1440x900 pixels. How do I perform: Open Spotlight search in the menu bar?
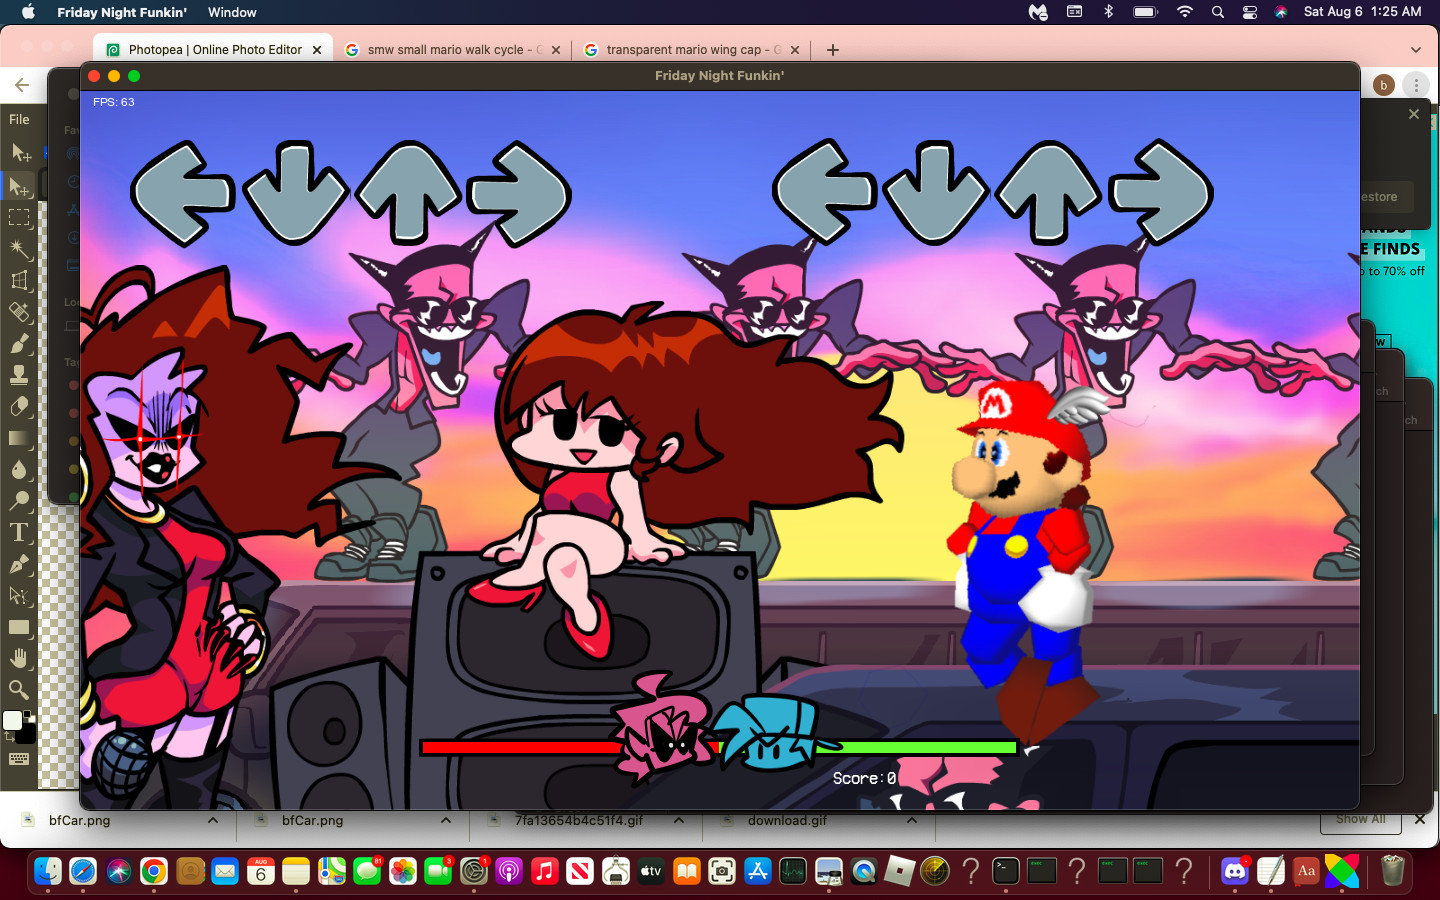click(1218, 12)
